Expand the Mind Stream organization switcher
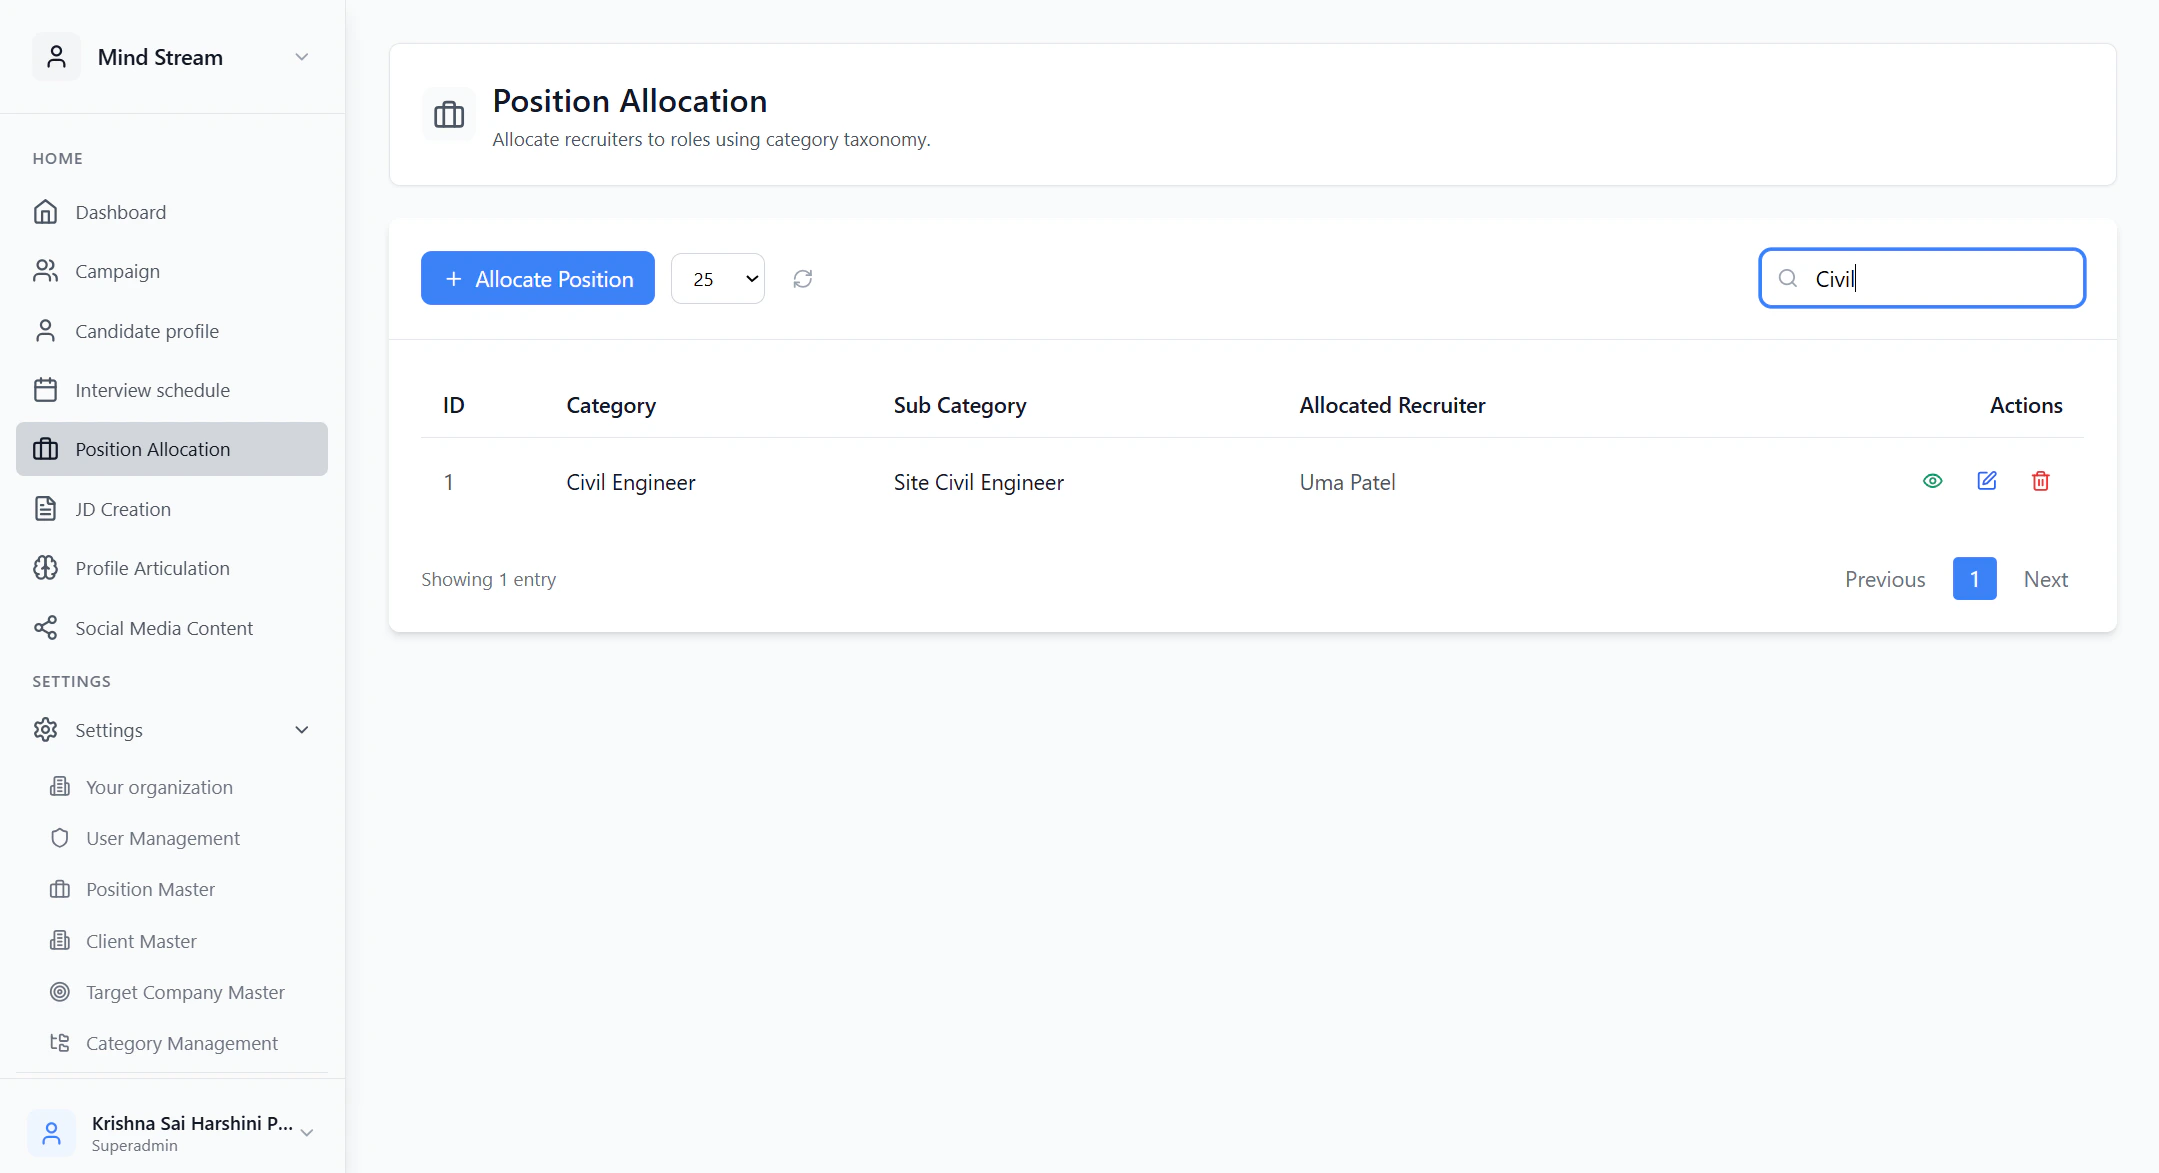2159x1173 pixels. click(x=301, y=57)
